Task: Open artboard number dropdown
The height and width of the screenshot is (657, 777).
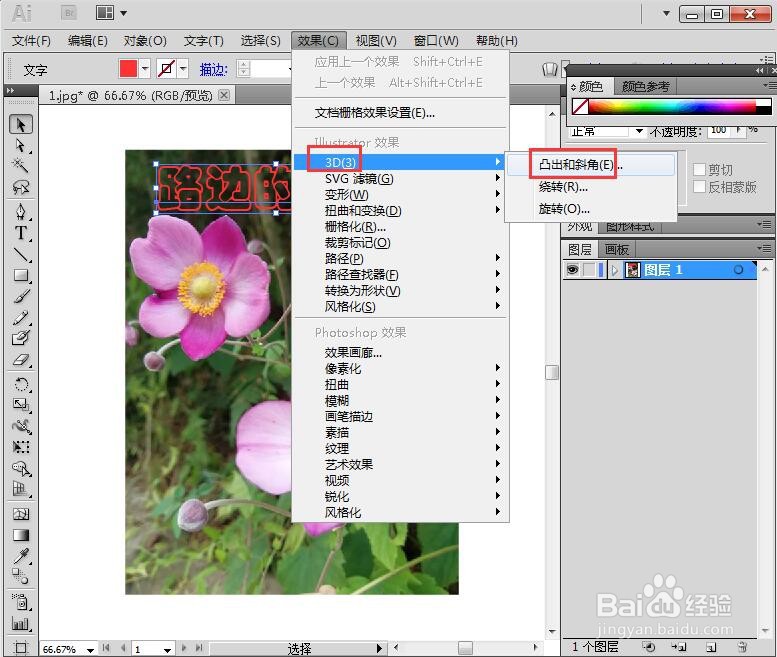Action: point(167,649)
